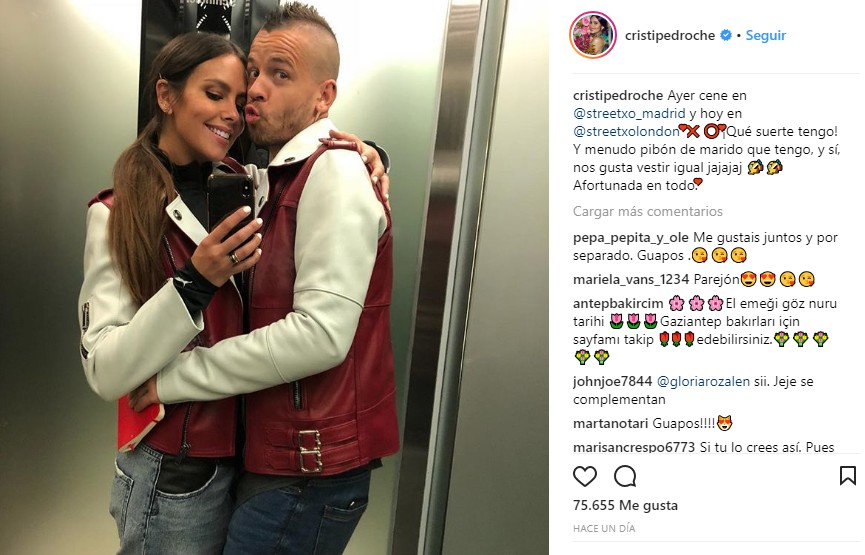Click the blue verified badge
Screen dimensions: 865x555
click(727, 35)
